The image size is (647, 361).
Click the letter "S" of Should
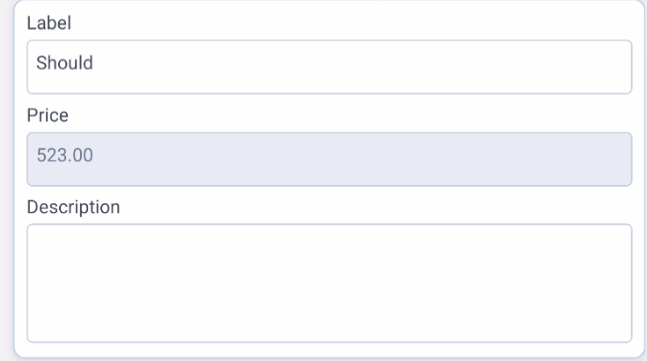pos(41,63)
